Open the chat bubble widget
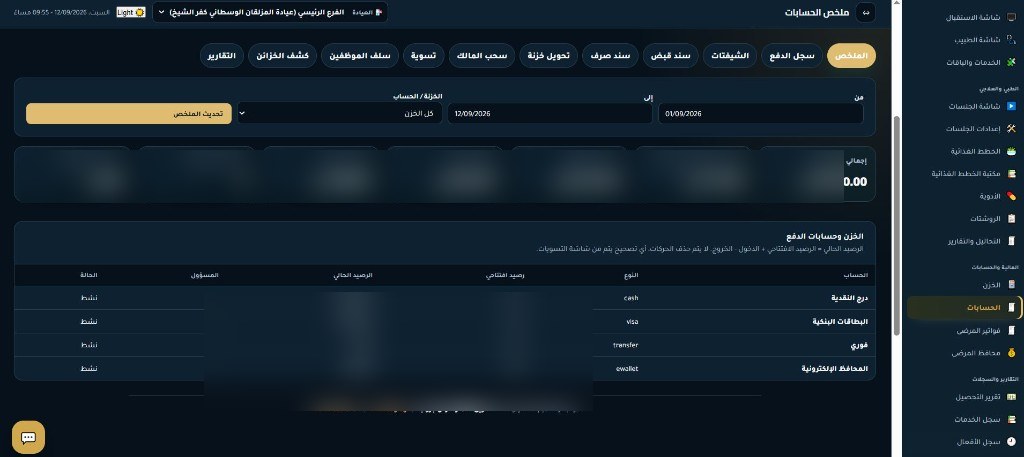Screen dimensions: 1024x457 (28, 437)
